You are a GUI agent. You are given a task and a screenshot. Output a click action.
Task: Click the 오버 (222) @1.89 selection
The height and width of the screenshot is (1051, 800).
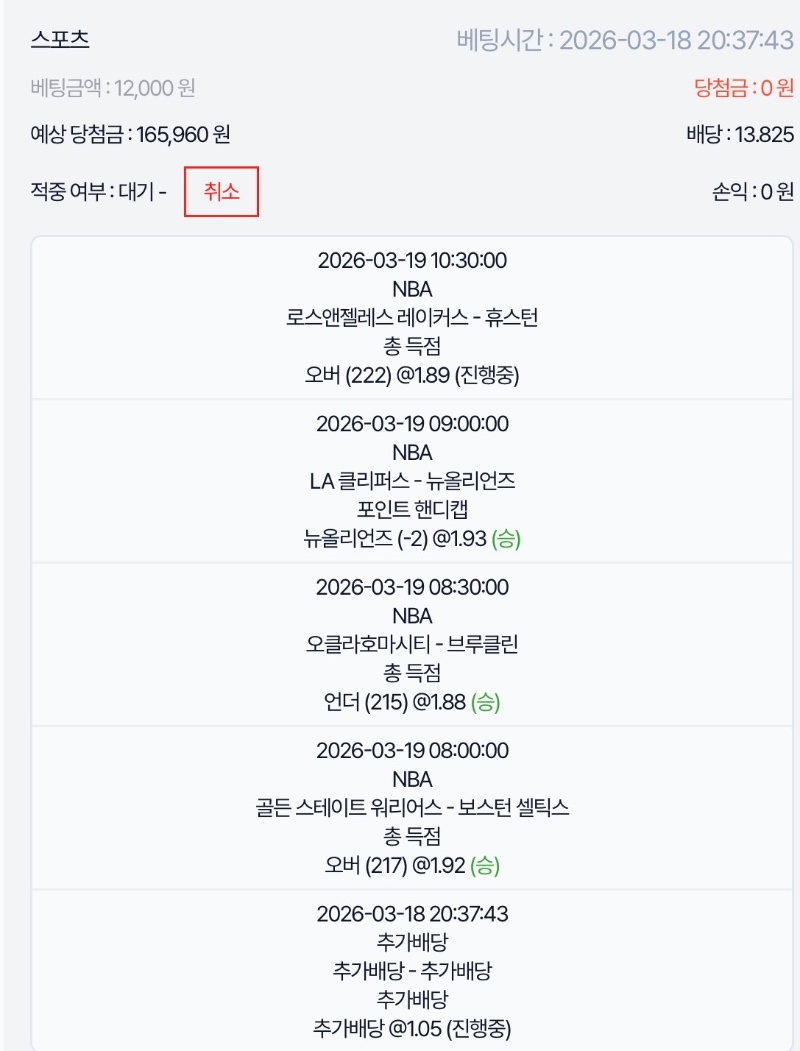[x=412, y=376]
